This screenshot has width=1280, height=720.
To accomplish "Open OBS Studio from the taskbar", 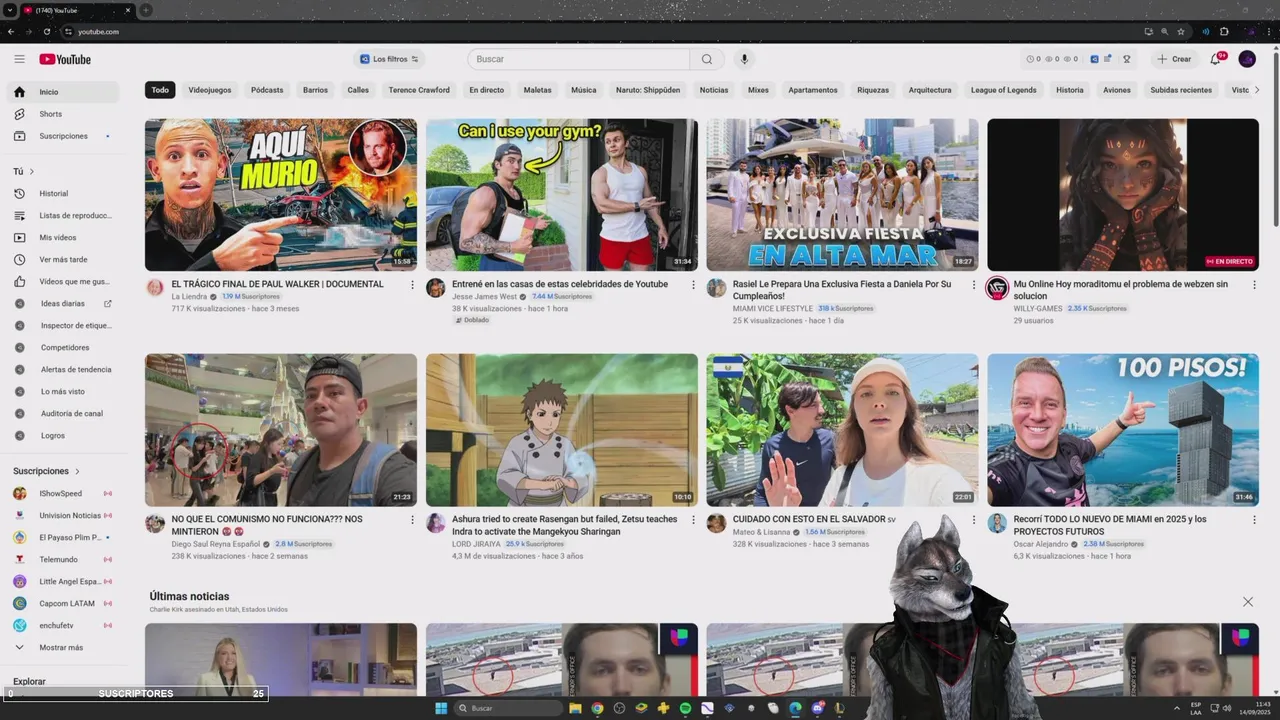I will click(619, 708).
